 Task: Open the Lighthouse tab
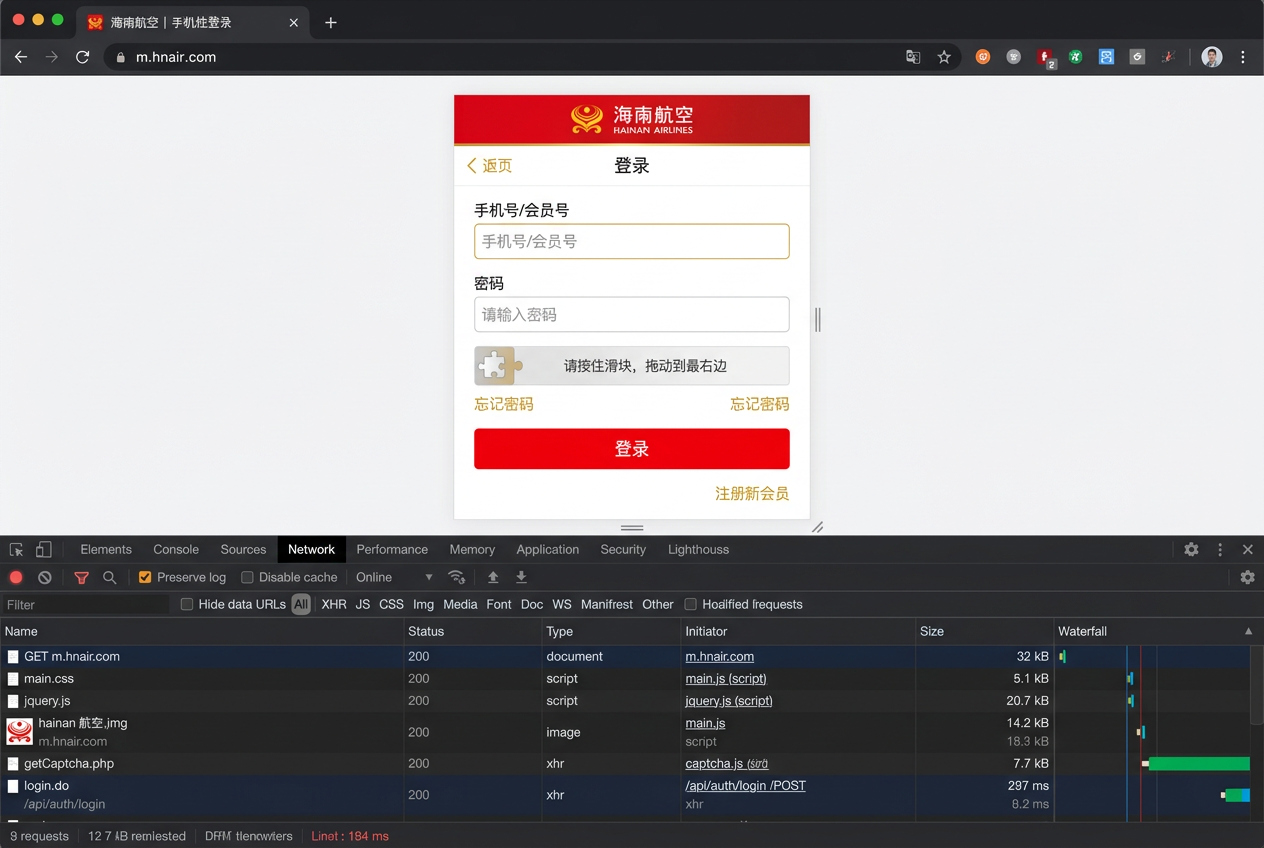[698, 550]
